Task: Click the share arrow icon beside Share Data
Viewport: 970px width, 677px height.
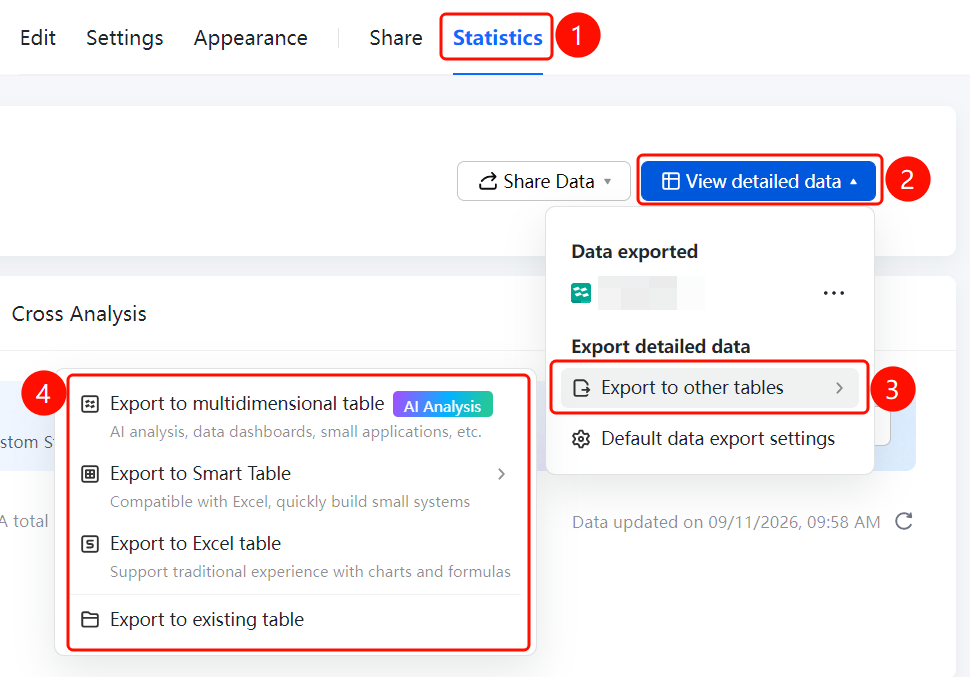Action: 488,181
